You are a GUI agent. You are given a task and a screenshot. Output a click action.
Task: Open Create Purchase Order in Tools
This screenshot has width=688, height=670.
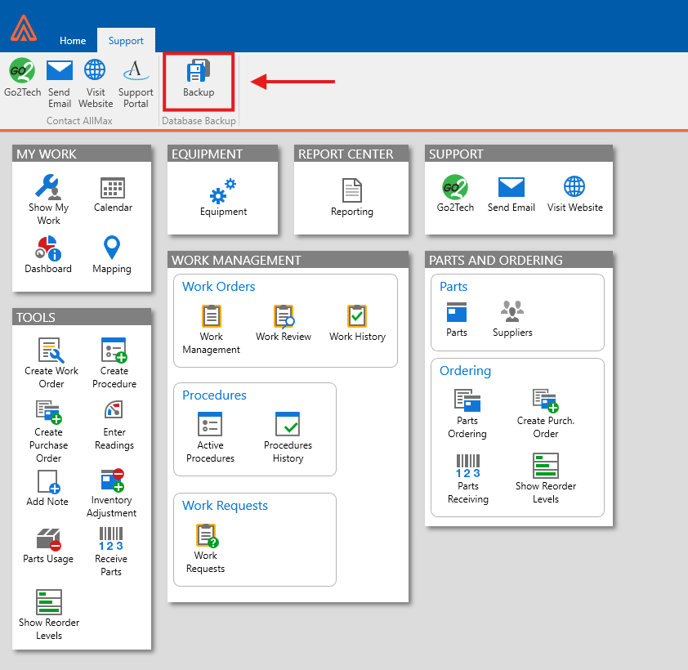coord(48,431)
